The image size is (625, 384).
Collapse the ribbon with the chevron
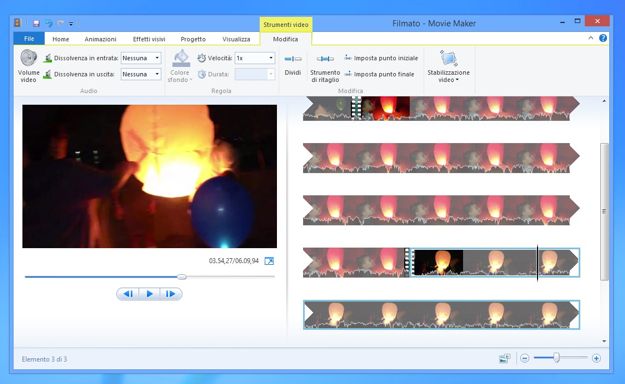(591, 38)
